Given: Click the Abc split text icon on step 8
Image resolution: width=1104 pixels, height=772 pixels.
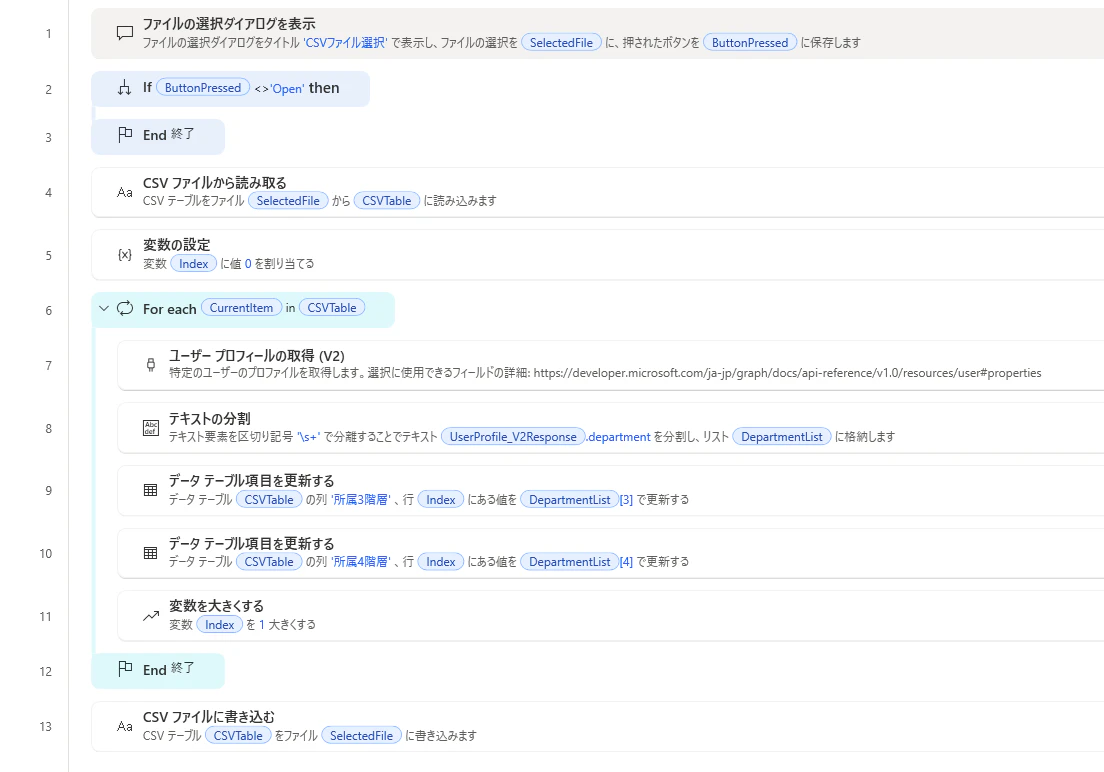Looking at the screenshot, I should pos(151,428).
